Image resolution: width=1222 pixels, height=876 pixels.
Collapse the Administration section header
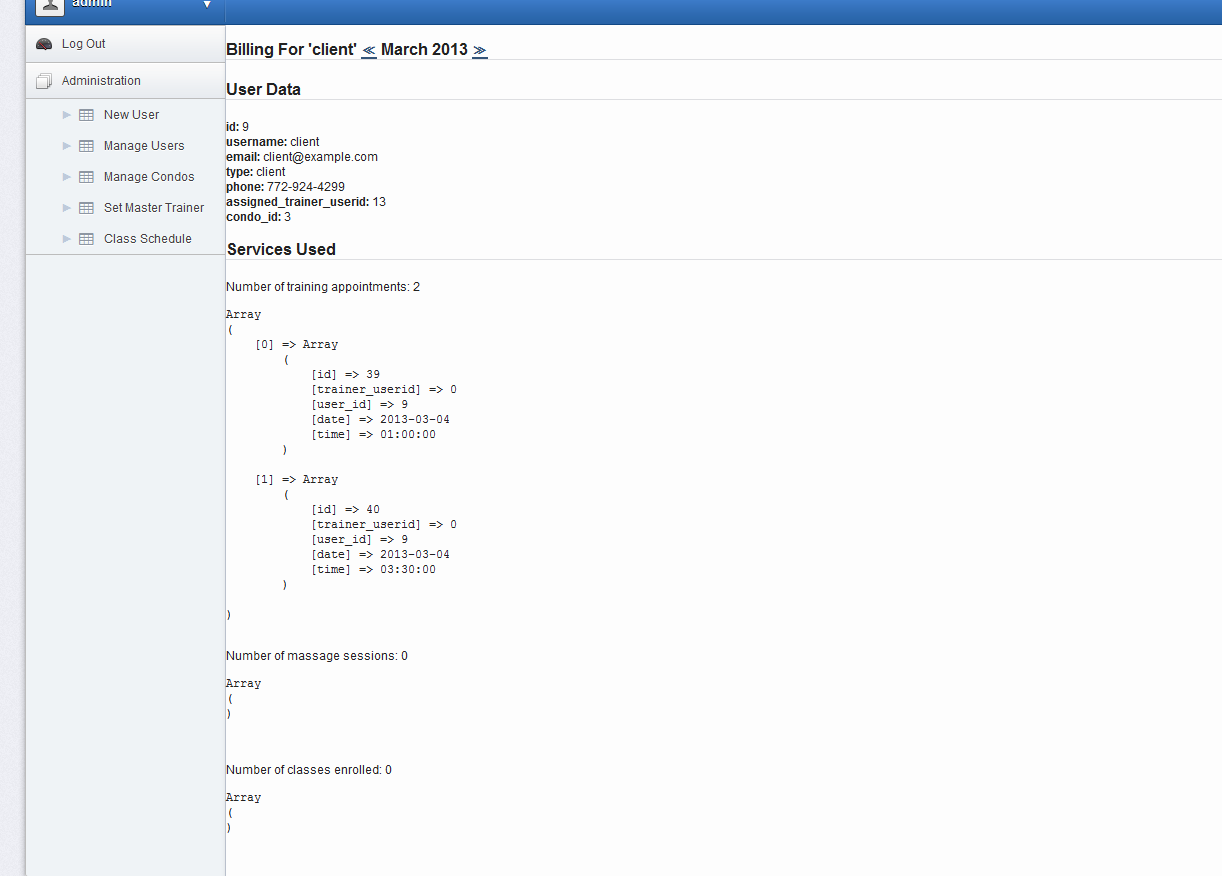(101, 81)
